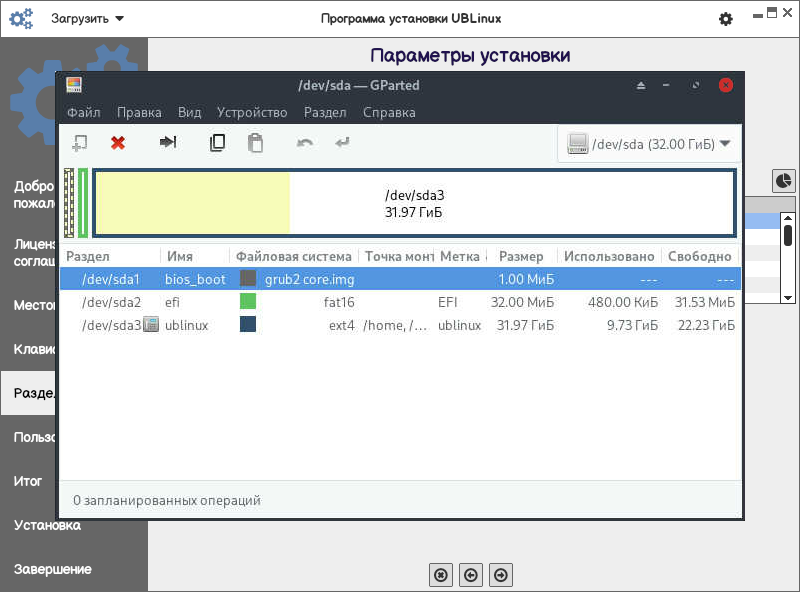Minimize the installer main window
800x592 pixels.
coord(758,15)
